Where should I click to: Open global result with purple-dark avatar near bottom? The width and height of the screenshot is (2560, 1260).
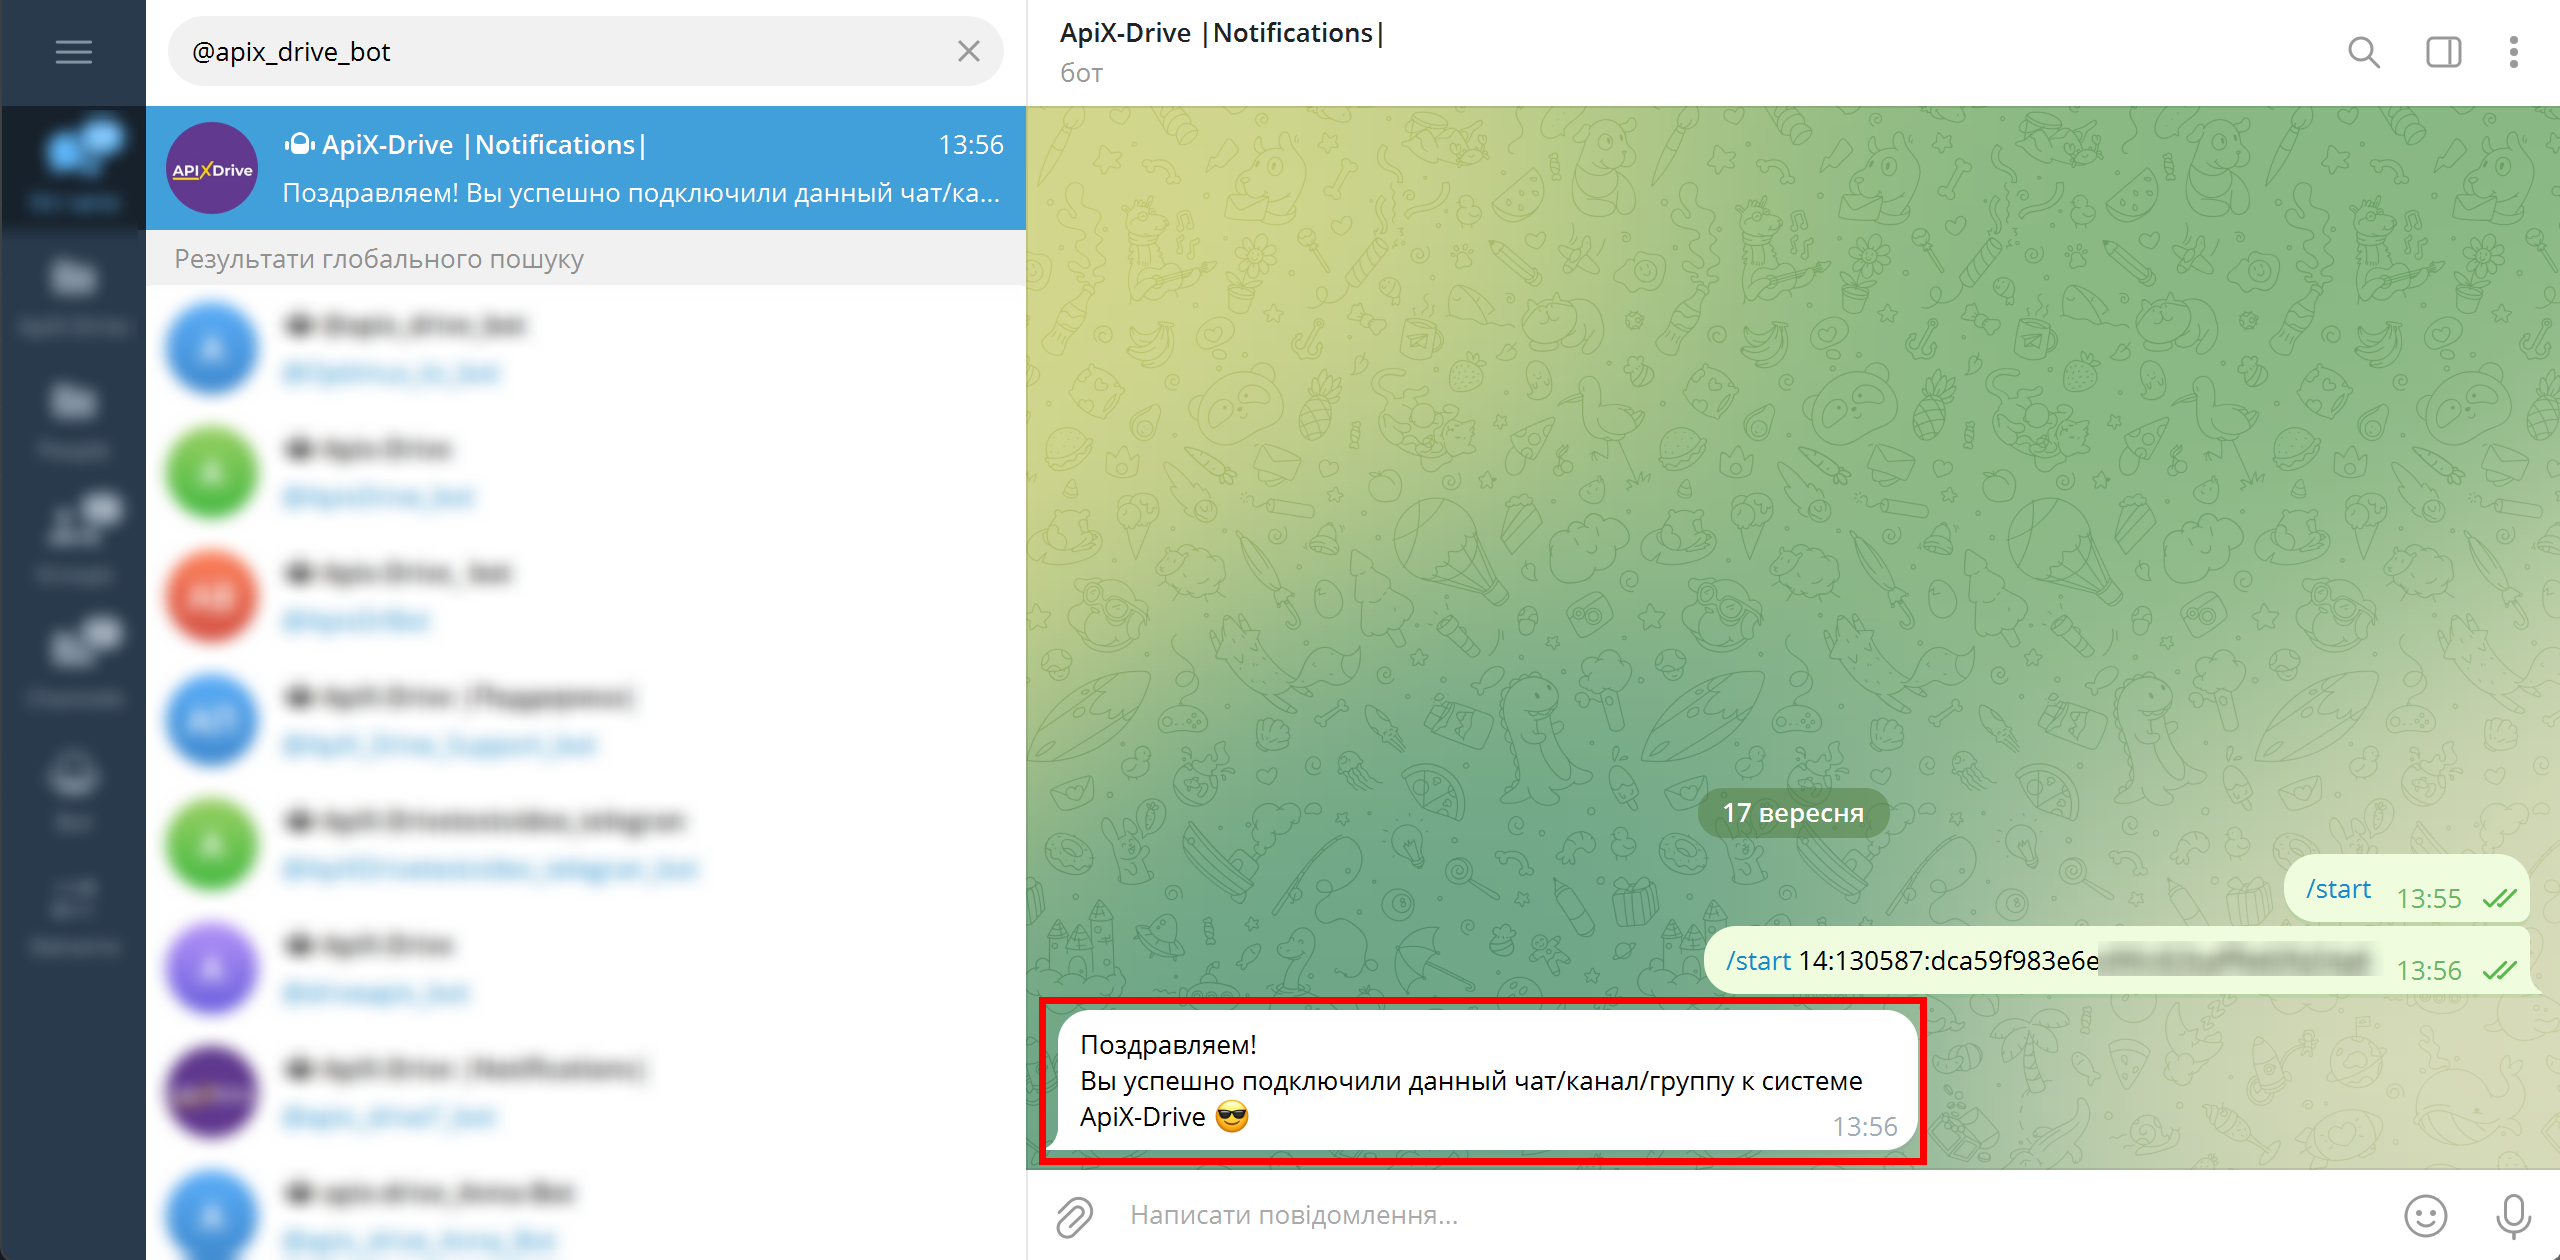click(586, 1092)
